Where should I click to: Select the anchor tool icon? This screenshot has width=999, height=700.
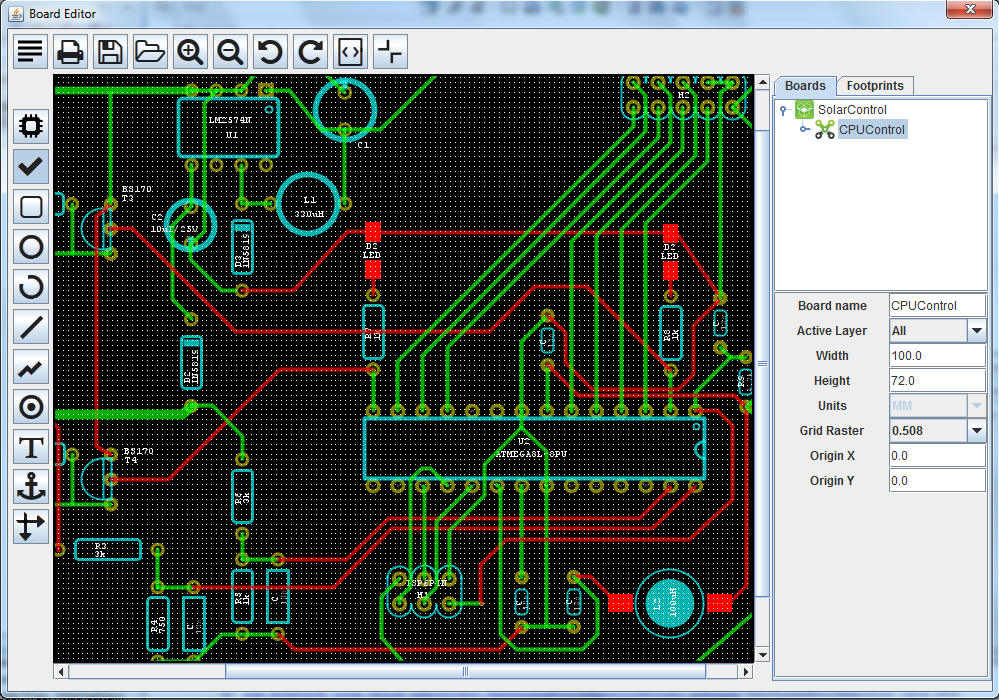click(x=31, y=487)
